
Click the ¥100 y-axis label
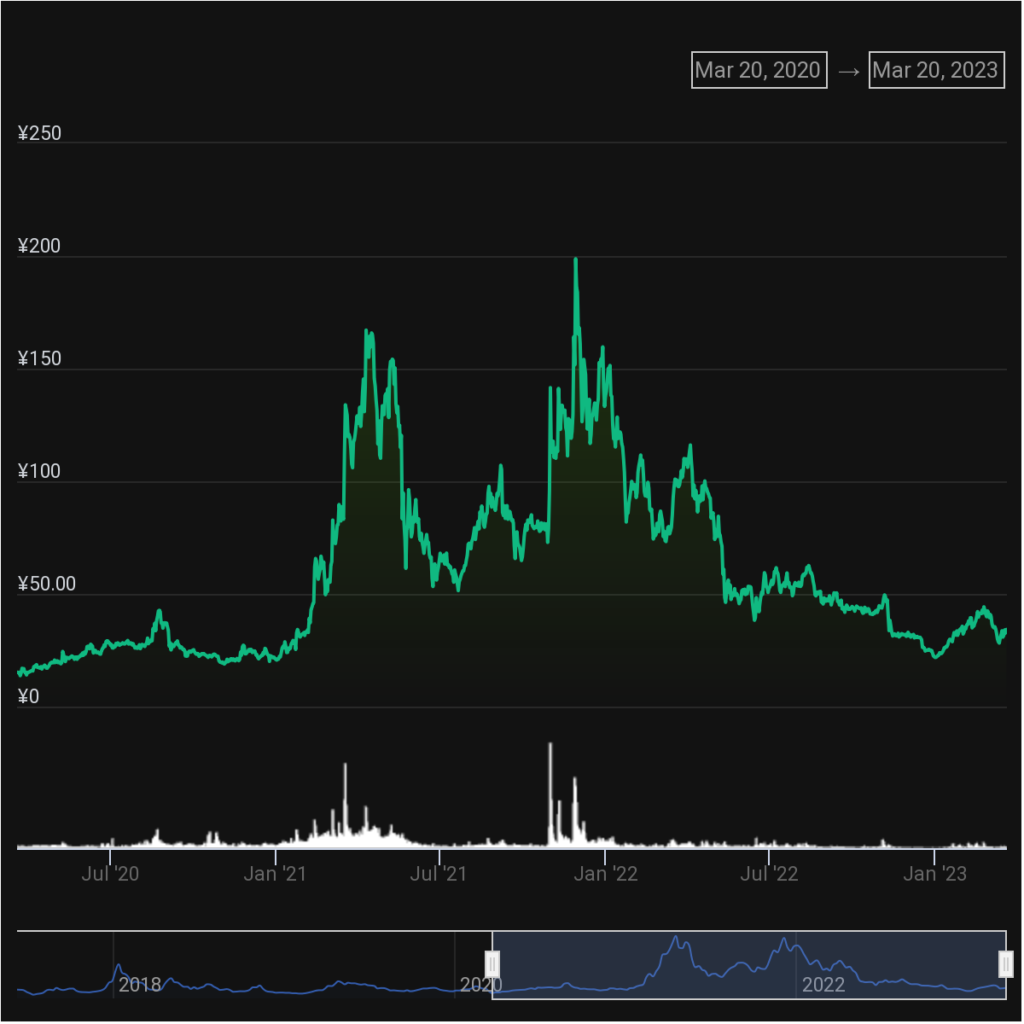(x=39, y=472)
